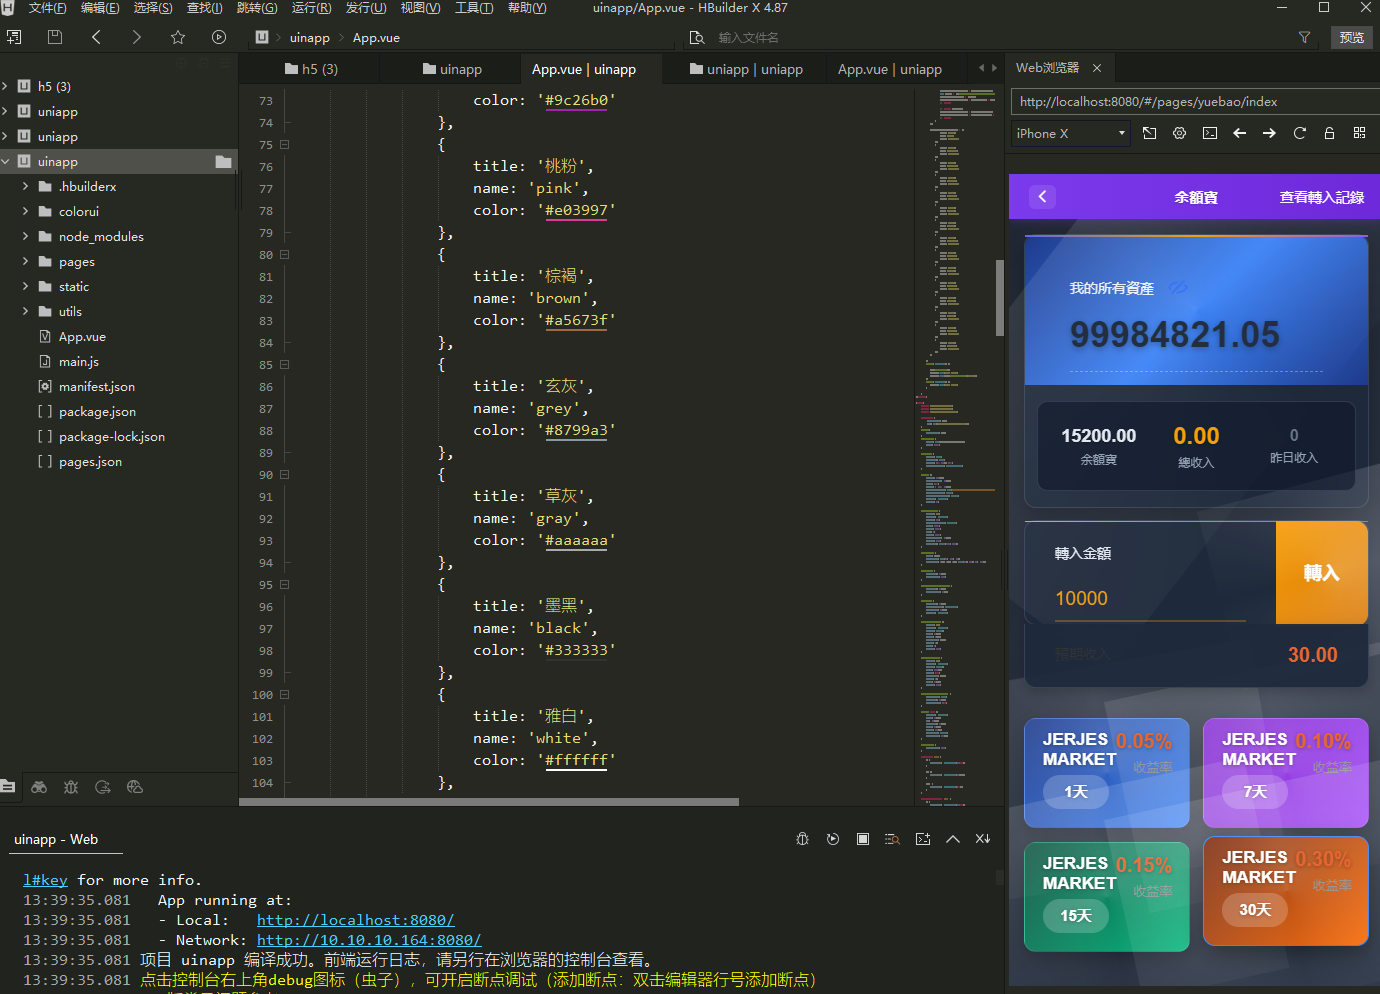The width and height of the screenshot is (1380, 994).
Task: Switch to uniapp | uniapp tab
Action: point(746,69)
